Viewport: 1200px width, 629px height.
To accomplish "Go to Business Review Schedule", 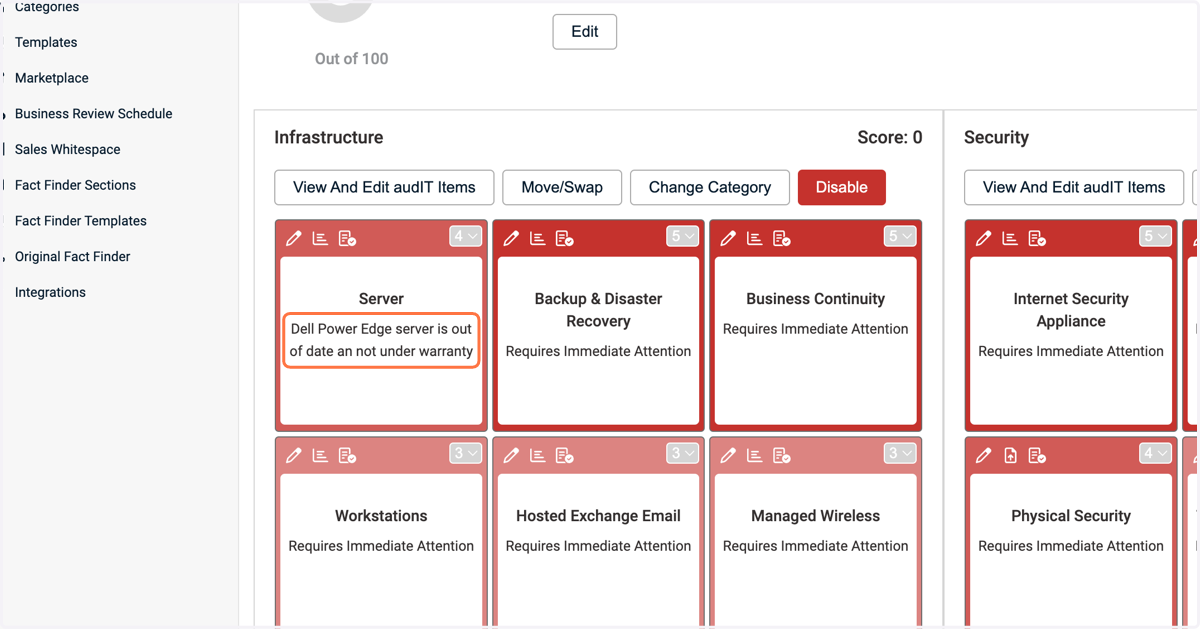I will [94, 114].
